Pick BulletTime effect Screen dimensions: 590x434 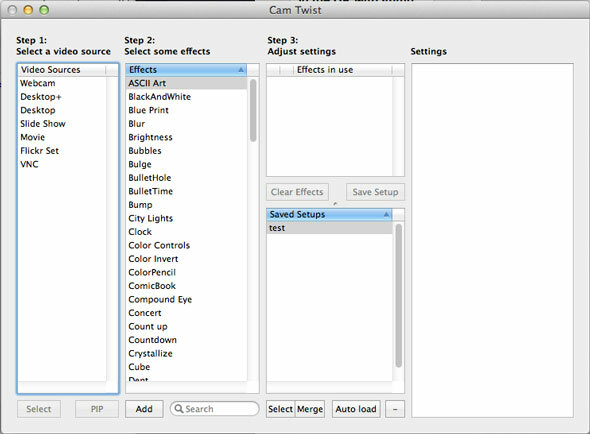pos(186,191)
